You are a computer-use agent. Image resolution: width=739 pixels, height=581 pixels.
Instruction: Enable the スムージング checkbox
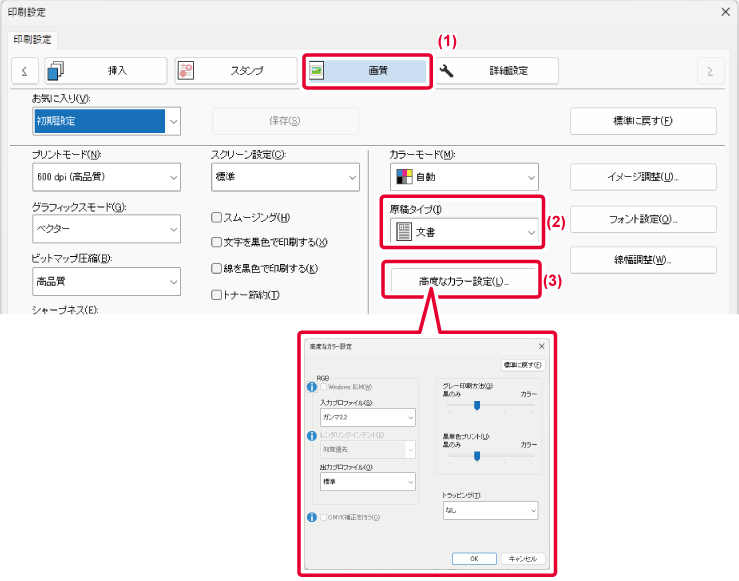(x=217, y=217)
